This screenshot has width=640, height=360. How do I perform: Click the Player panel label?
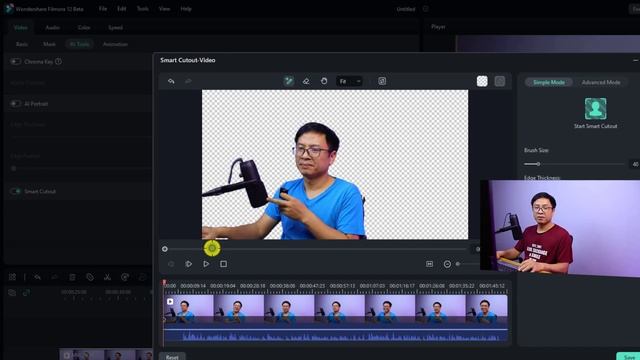[x=438, y=27]
